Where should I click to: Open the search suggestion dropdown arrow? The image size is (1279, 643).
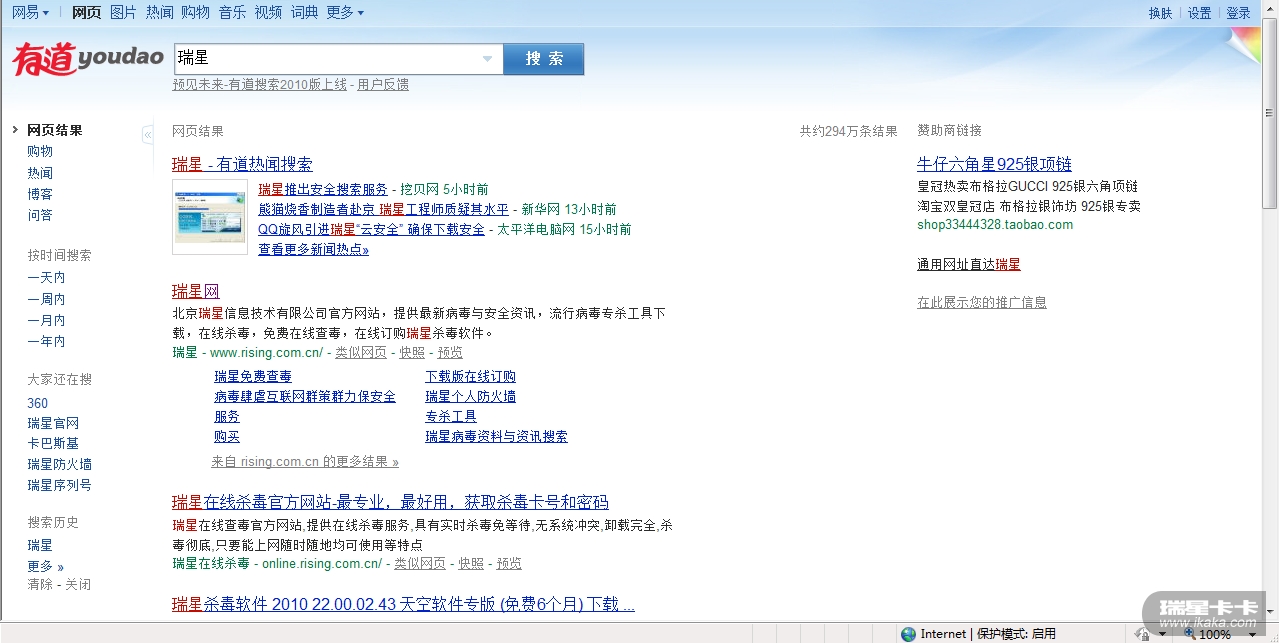coord(487,59)
